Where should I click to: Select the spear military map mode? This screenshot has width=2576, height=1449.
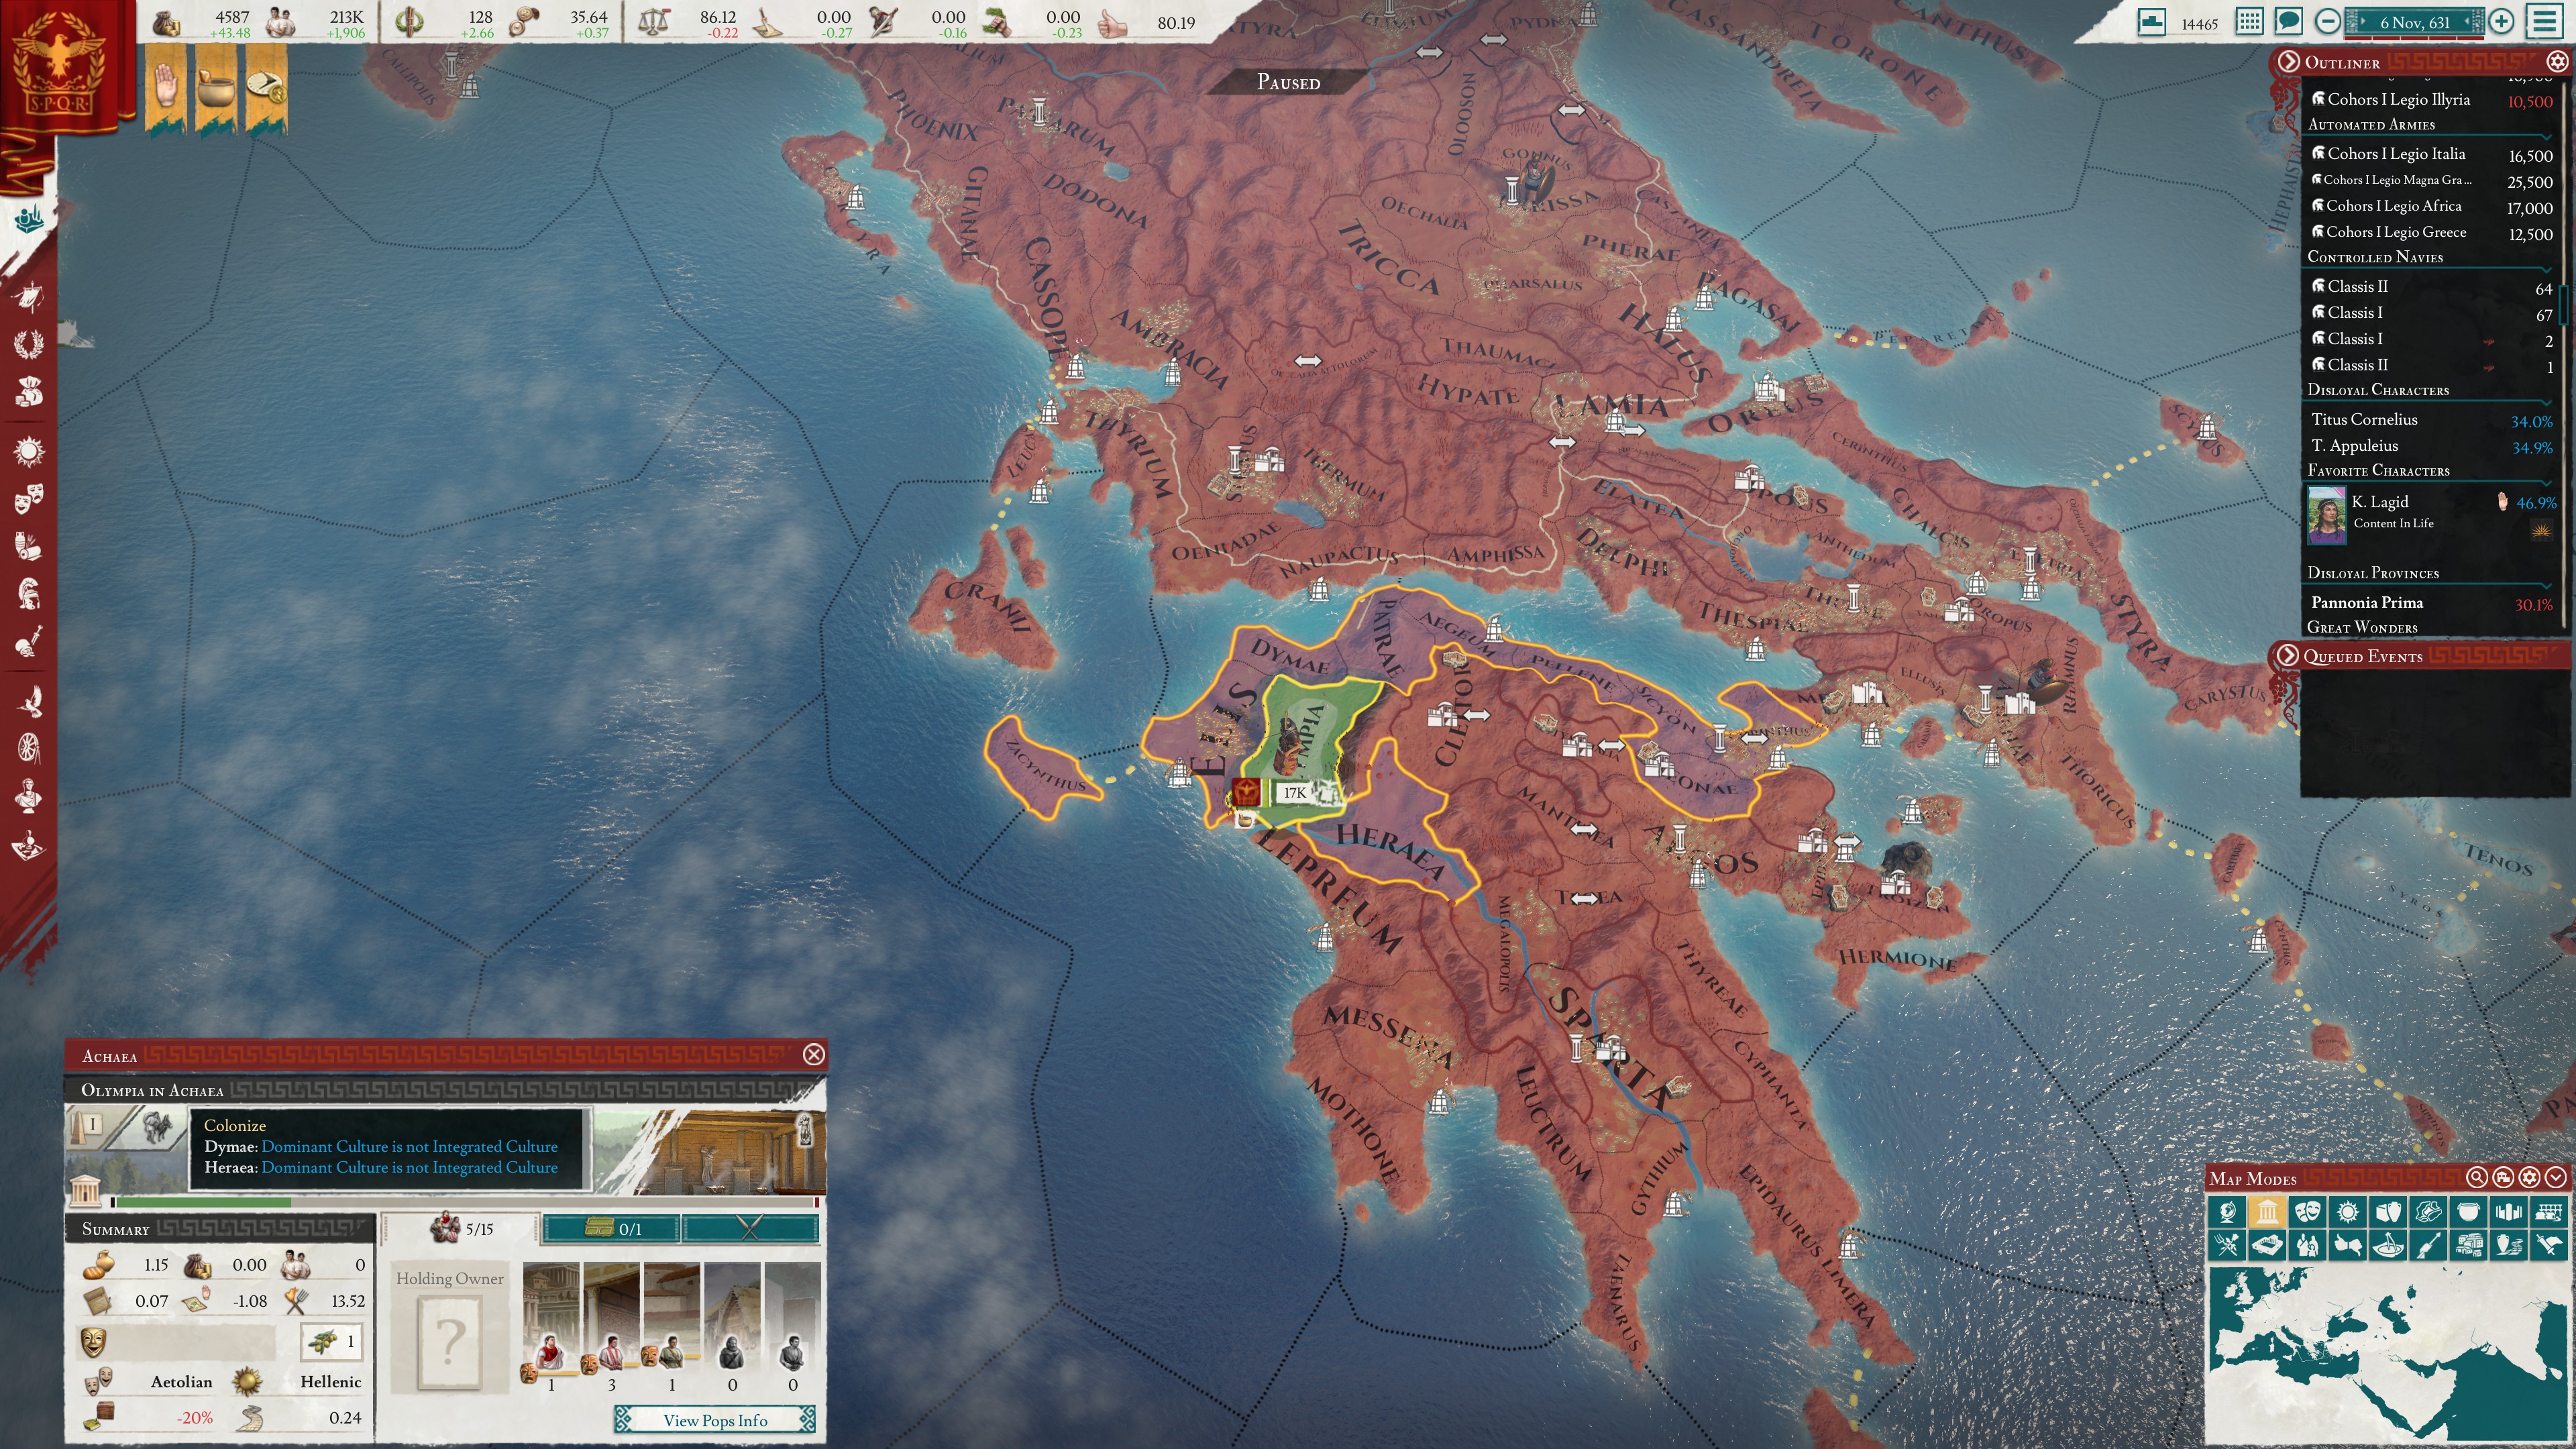(x=2427, y=1245)
